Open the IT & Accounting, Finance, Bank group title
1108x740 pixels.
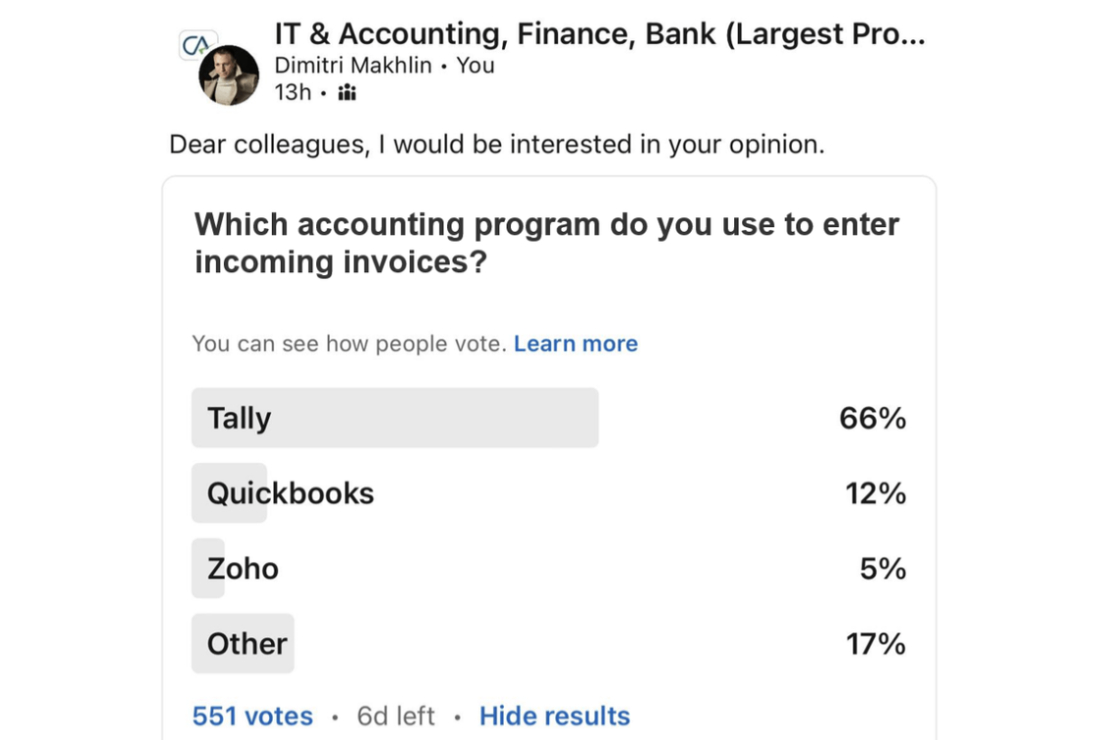tap(599, 34)
